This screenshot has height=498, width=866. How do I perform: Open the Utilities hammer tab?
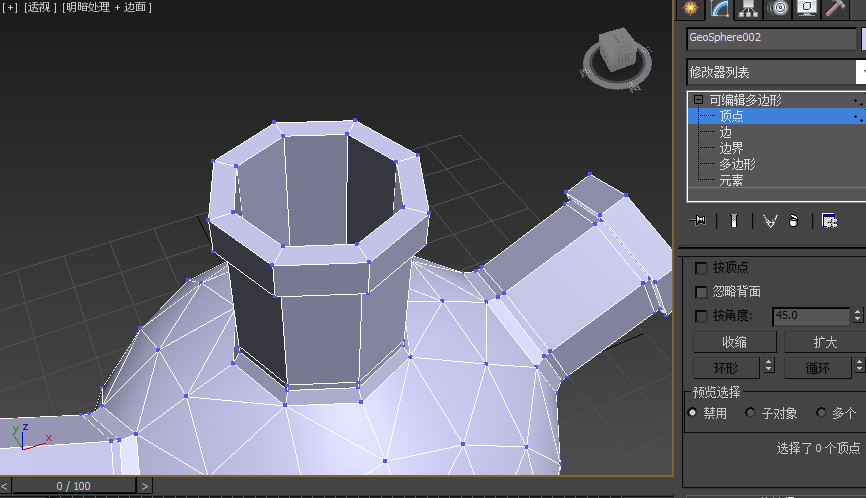pos(836,8)
